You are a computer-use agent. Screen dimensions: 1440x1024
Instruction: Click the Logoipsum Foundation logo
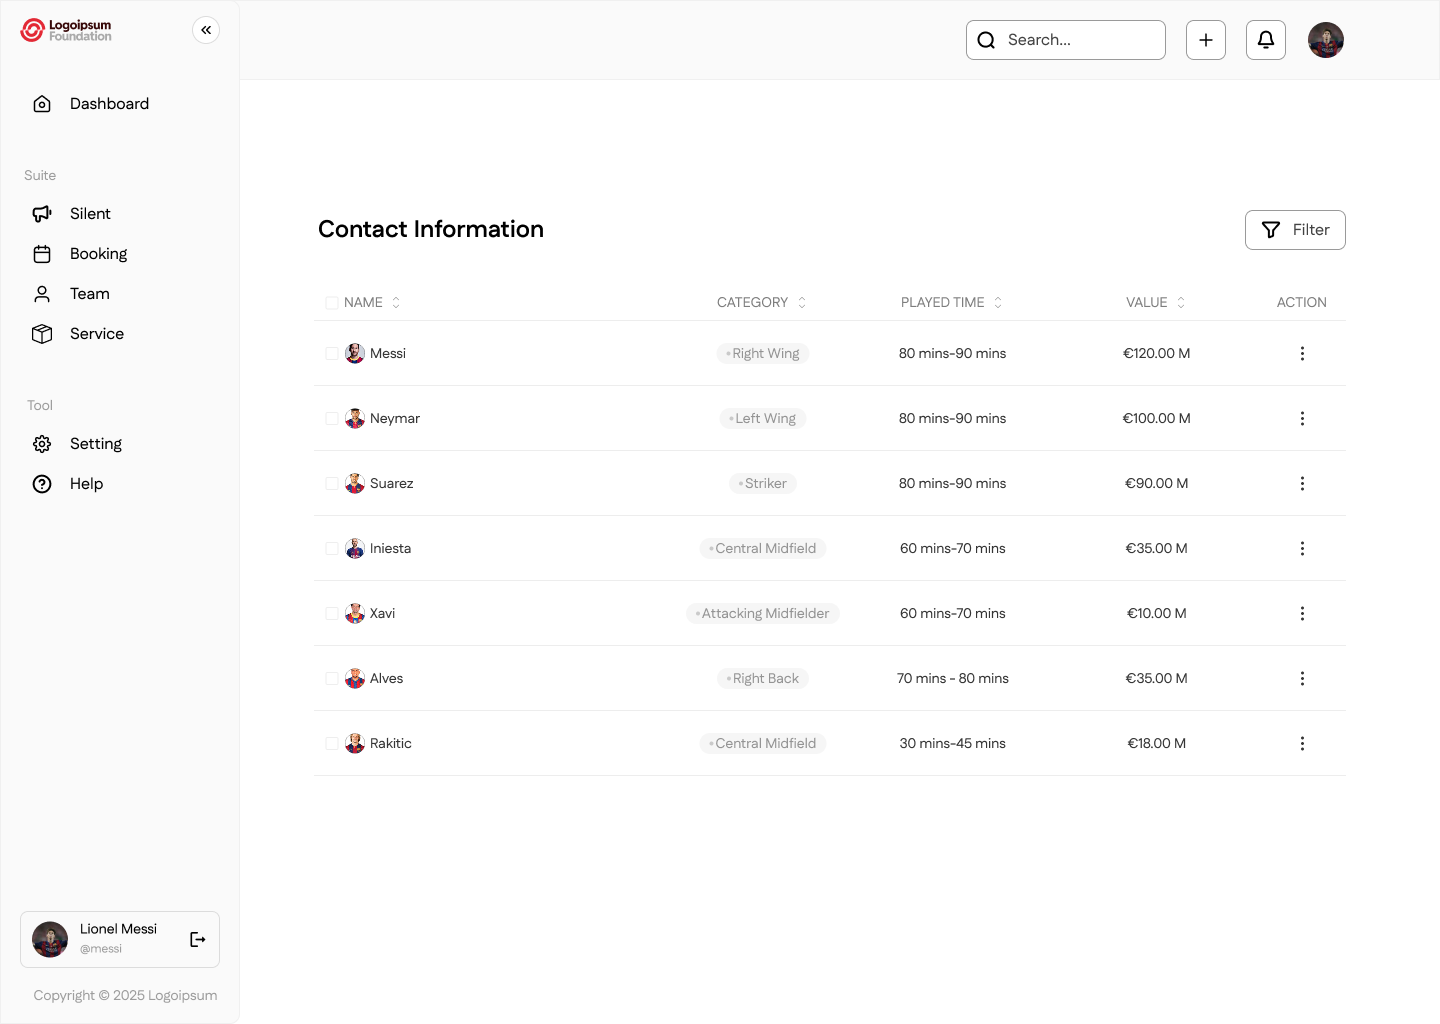(x=67, y=30)
